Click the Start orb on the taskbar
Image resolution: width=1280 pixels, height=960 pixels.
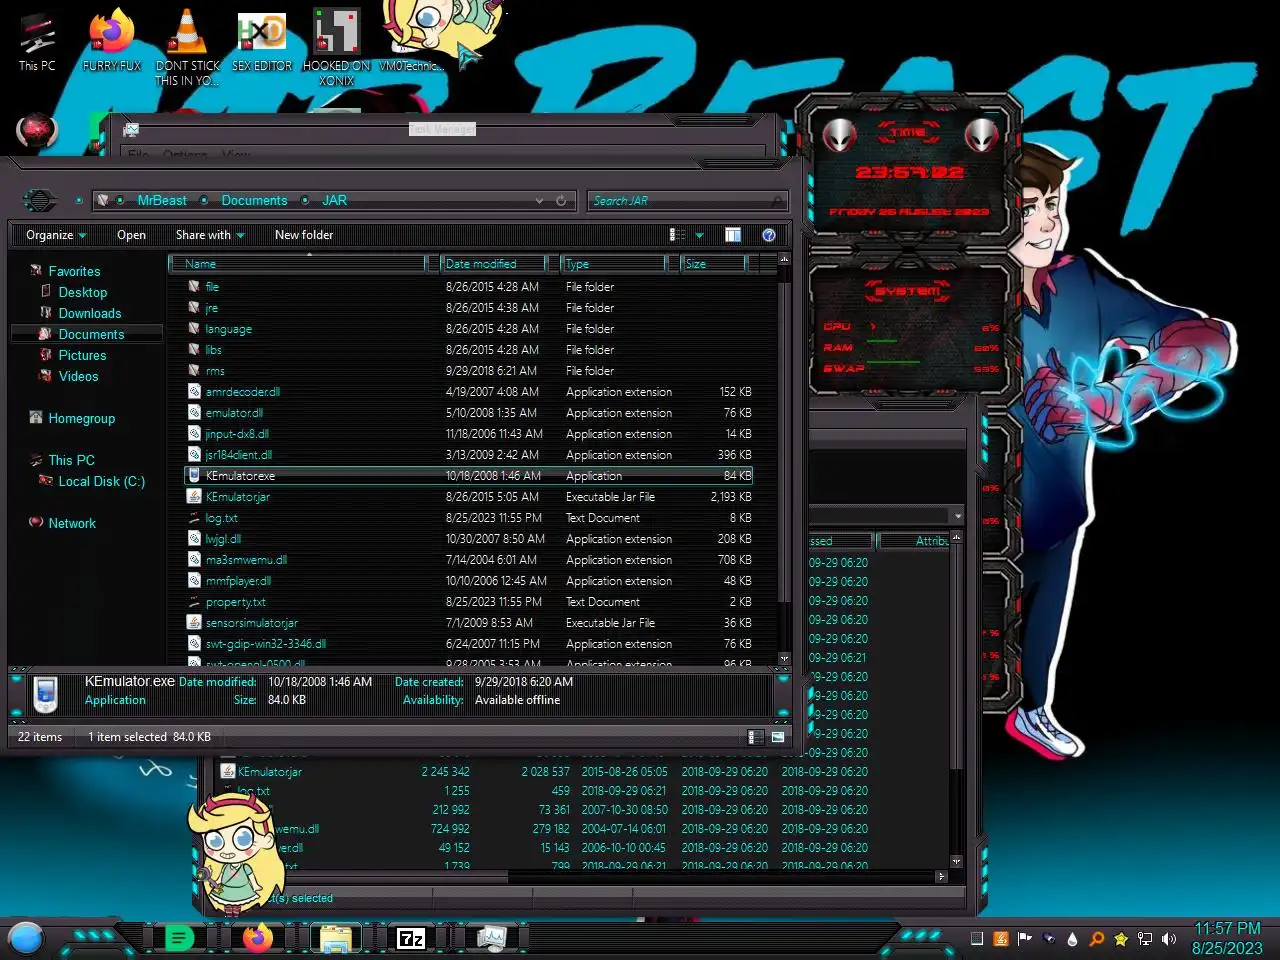pyautogui.click(x=25, y=938)
